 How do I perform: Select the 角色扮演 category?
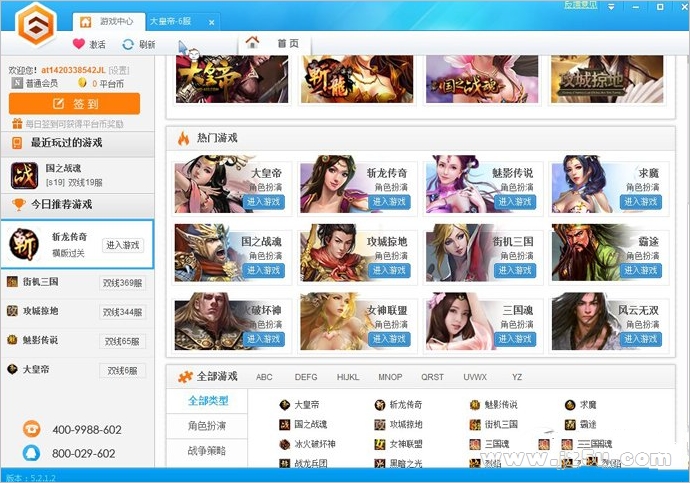click(x=207, y=426)
